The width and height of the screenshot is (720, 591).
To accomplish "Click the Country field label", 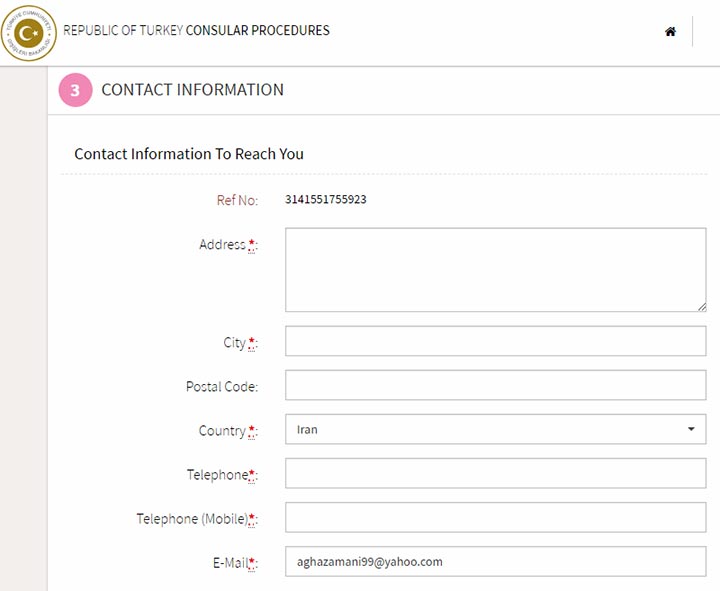I will (x=222, y=431).
